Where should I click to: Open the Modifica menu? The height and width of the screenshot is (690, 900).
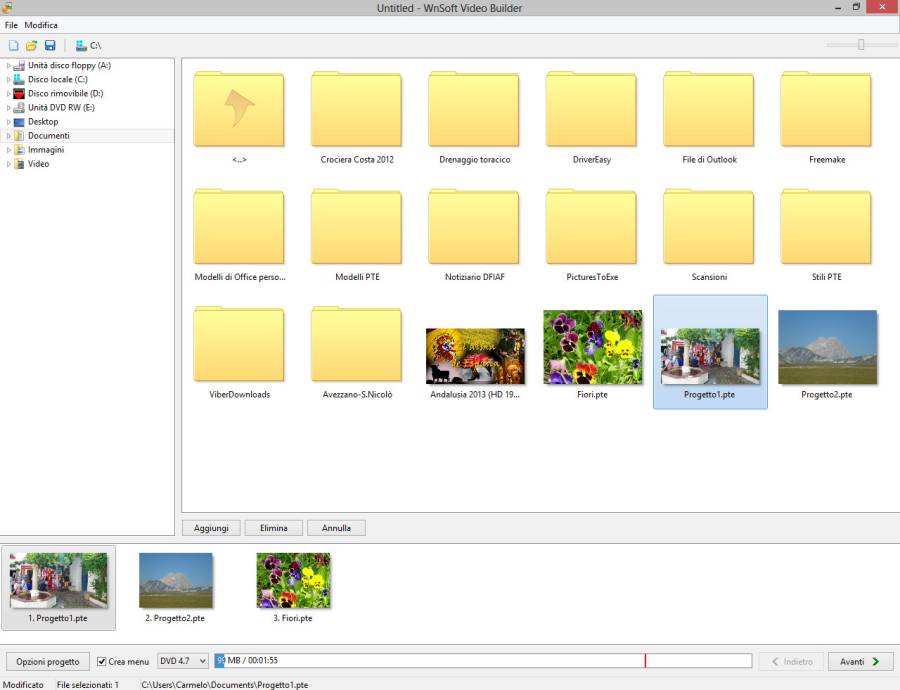(x=41, y=25)
